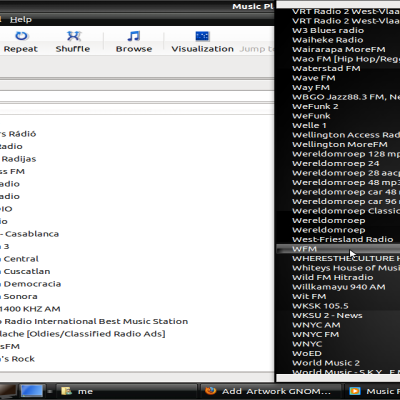Select the WKSU 2 - News station
Screen dimensions: 400x400
coord(327,315)
